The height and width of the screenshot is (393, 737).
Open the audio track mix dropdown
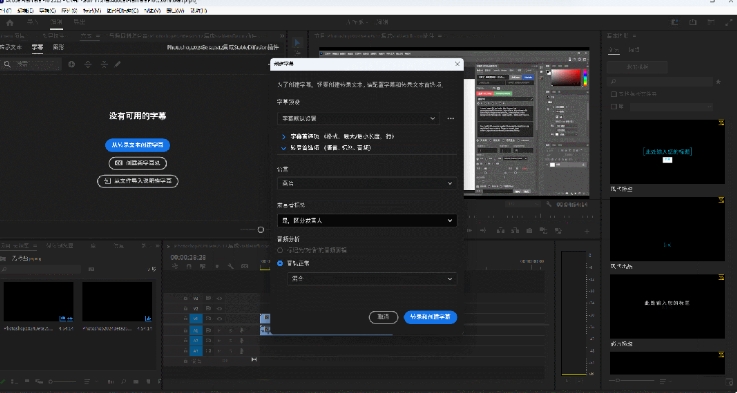click(x=372, y=279)
